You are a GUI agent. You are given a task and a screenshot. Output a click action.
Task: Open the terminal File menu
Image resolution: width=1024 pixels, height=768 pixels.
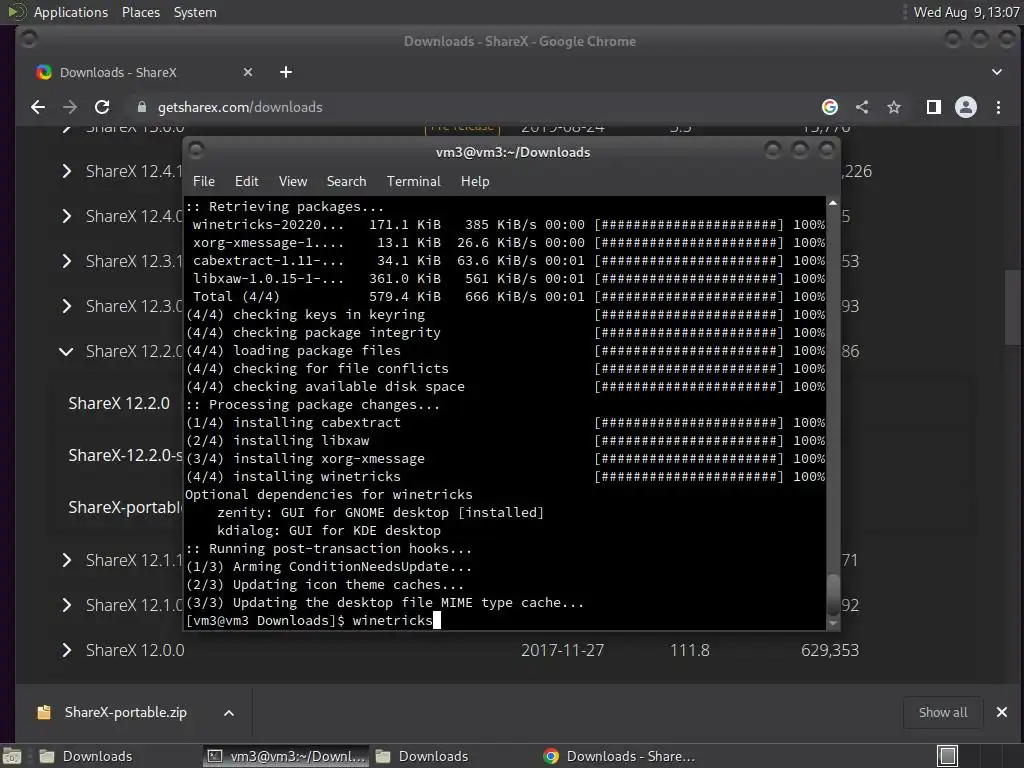(x=204, y=182)
